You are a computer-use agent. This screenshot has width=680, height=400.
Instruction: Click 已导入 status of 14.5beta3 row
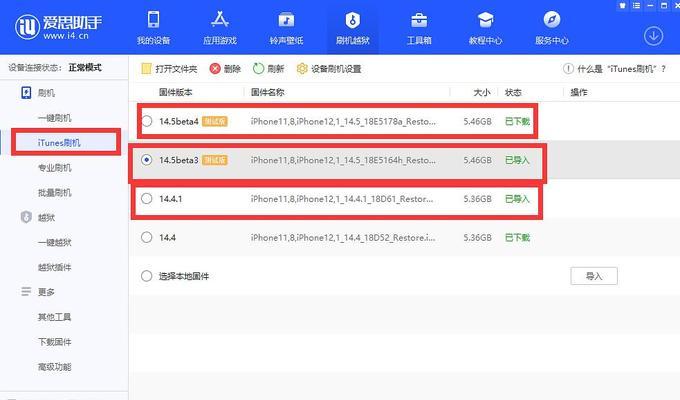pyautogui.click(x=517, y=160)
